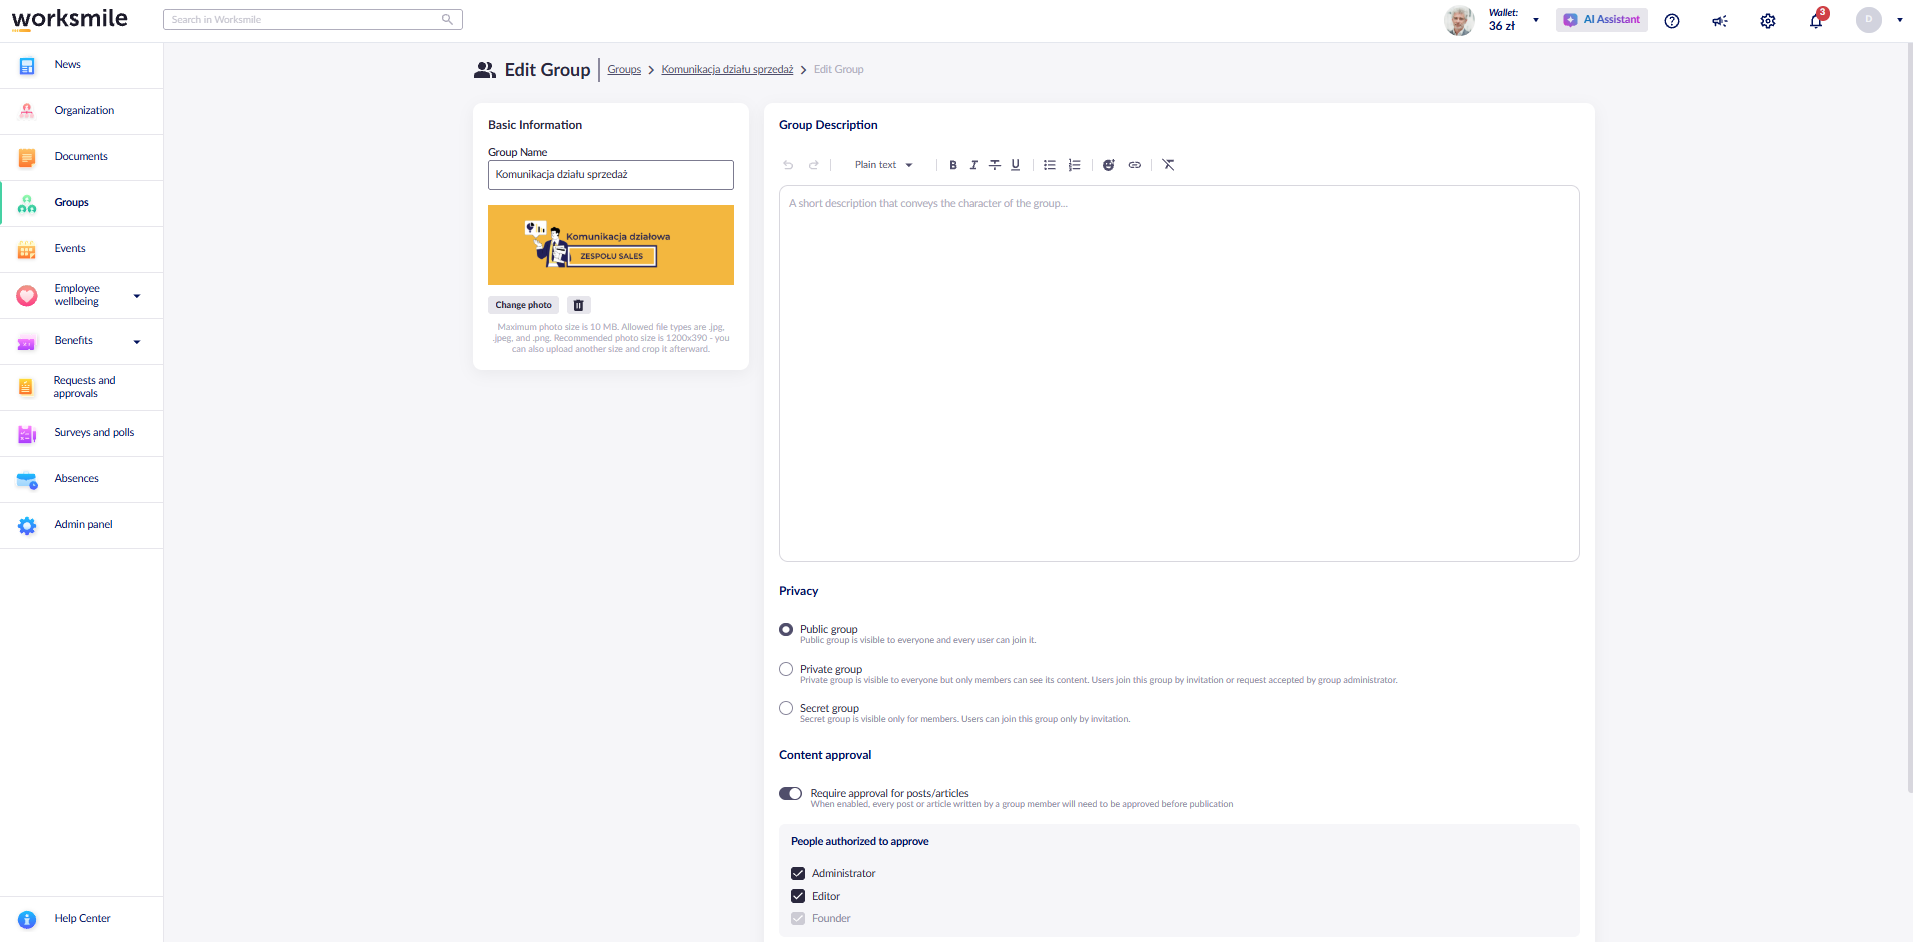
Task: Uncheck Administrator approval permission
Action: 798,873
